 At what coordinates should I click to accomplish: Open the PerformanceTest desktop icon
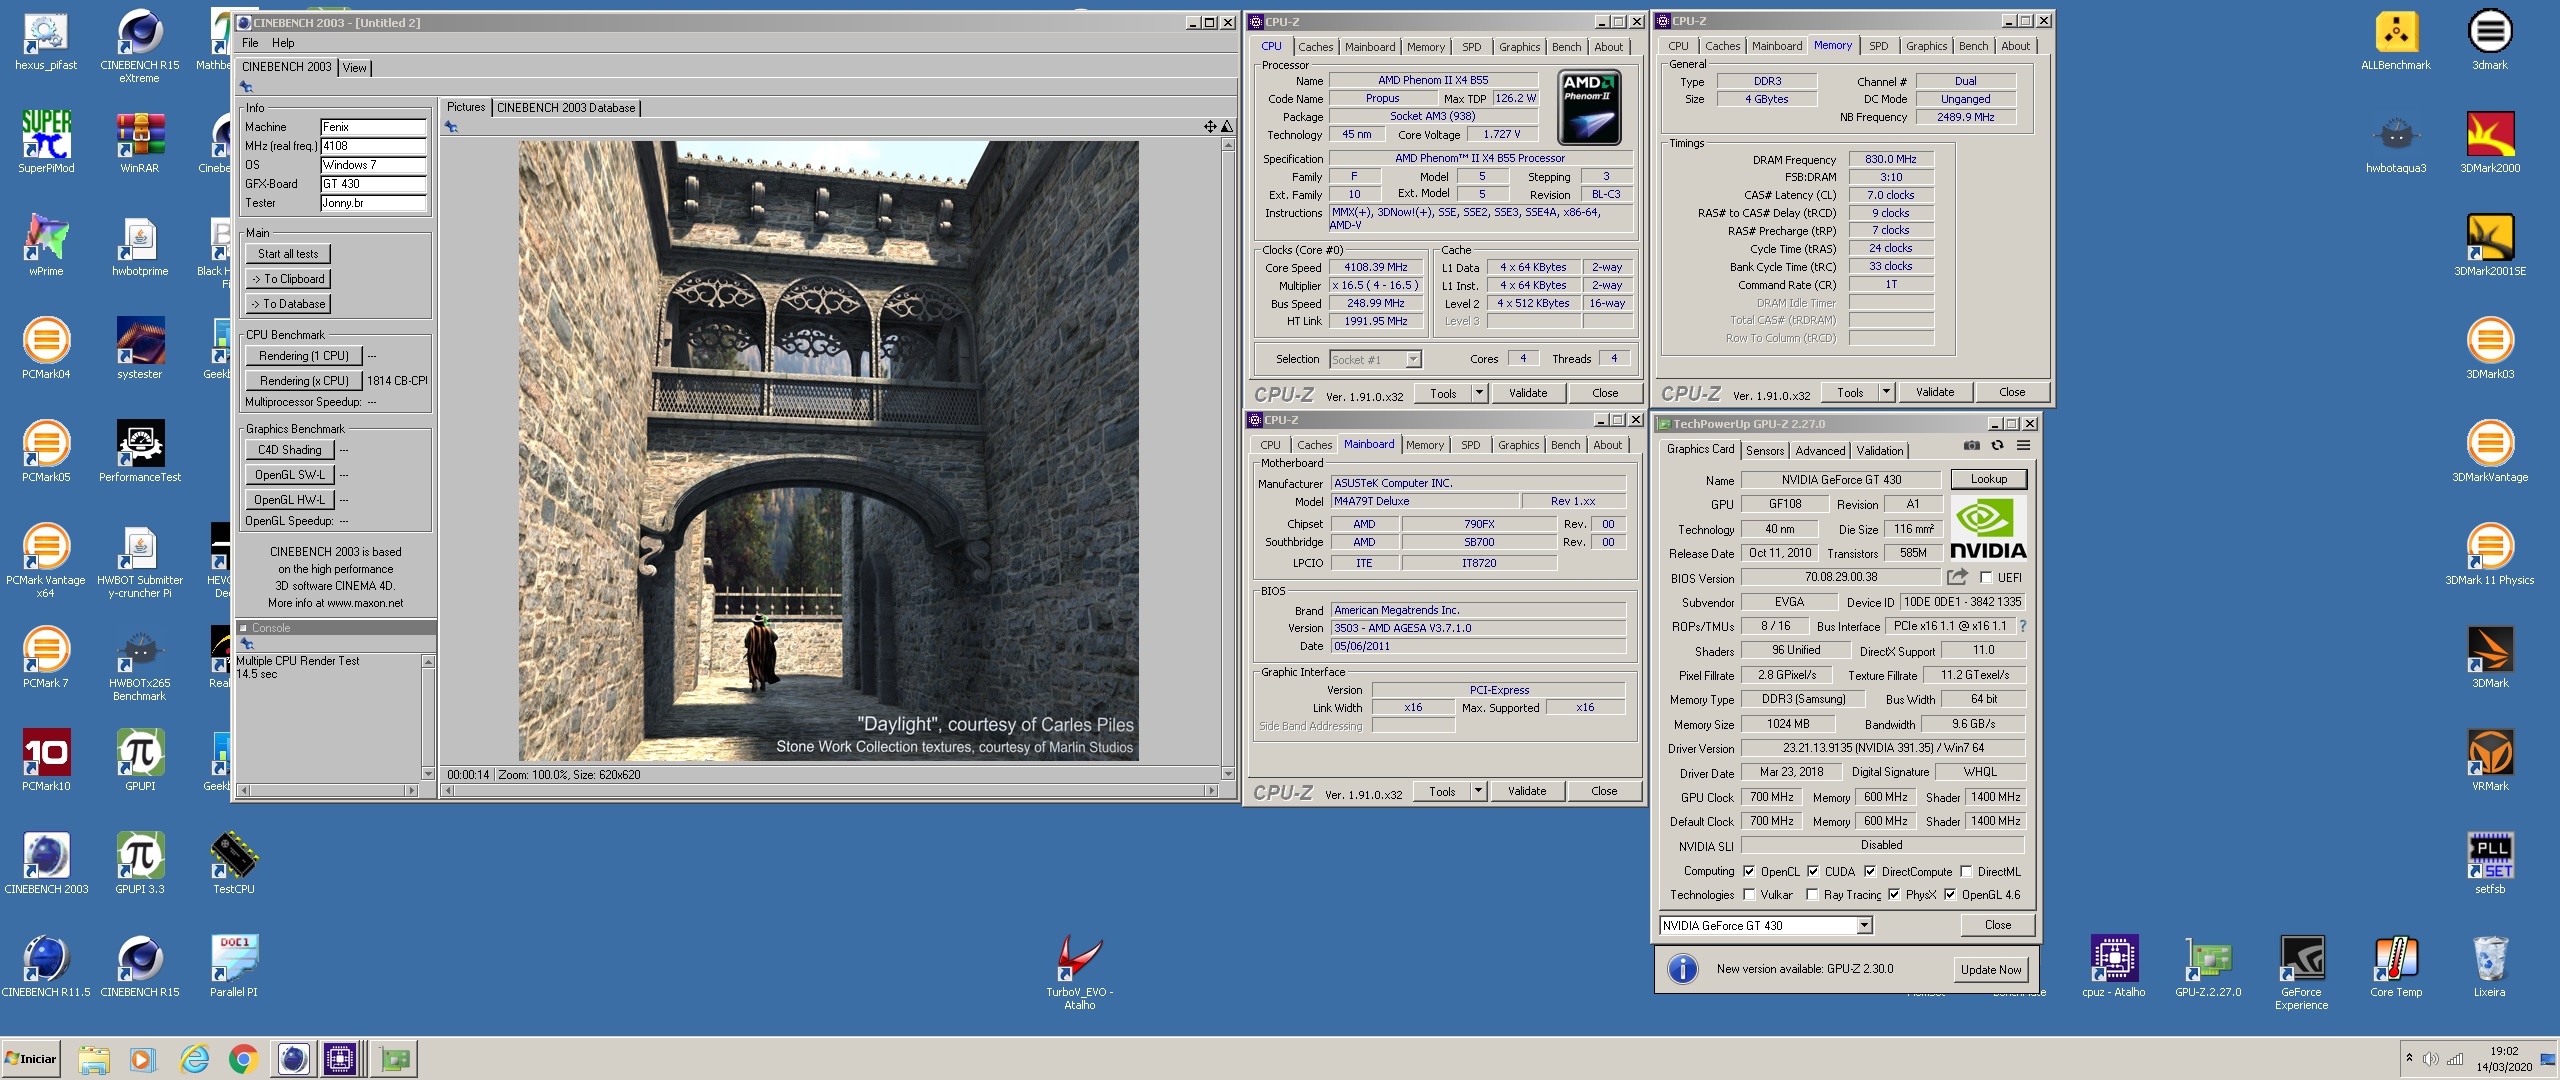[x=140, y=451]
